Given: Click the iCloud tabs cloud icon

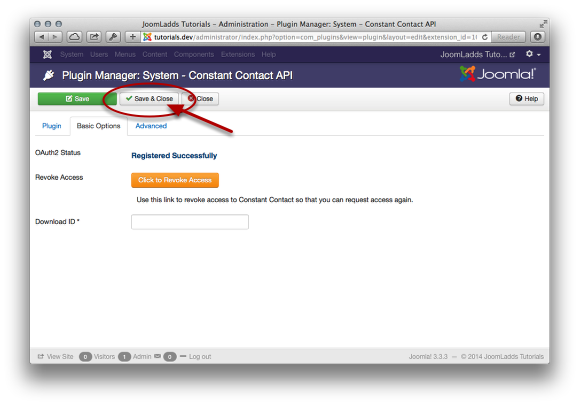Looking at the screenshot, I should 74,37.
